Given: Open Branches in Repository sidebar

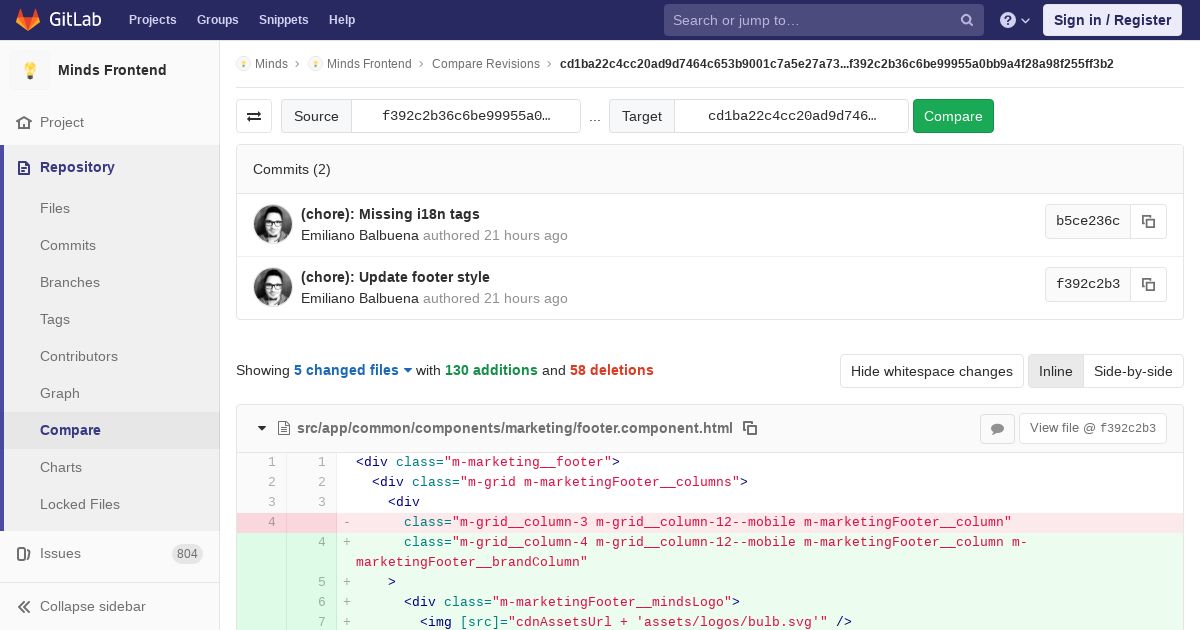Looking at the screenshot, I should tap(70, 282).
